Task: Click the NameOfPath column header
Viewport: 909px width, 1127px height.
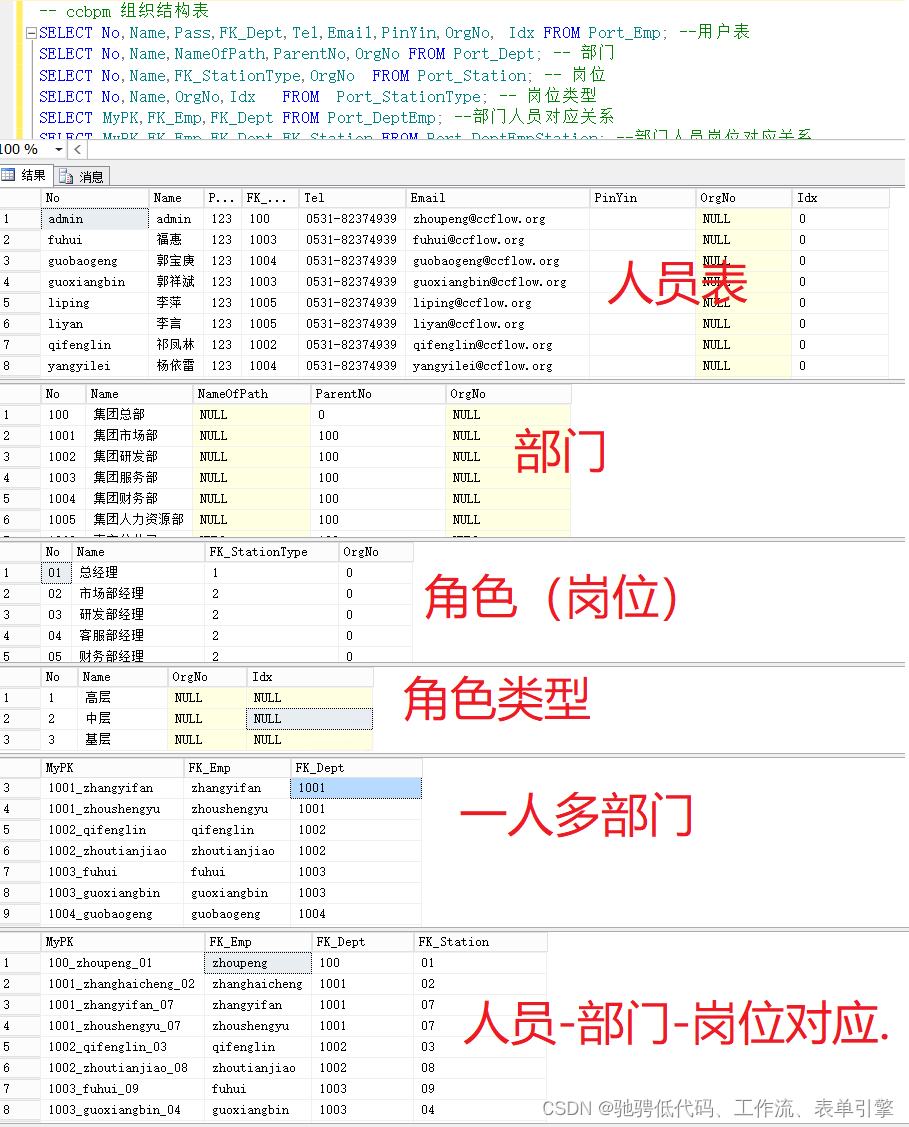Action: point(251,394)
